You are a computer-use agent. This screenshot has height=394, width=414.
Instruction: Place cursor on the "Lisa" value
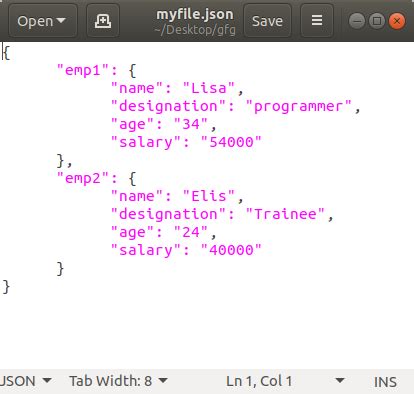[209, 88]
